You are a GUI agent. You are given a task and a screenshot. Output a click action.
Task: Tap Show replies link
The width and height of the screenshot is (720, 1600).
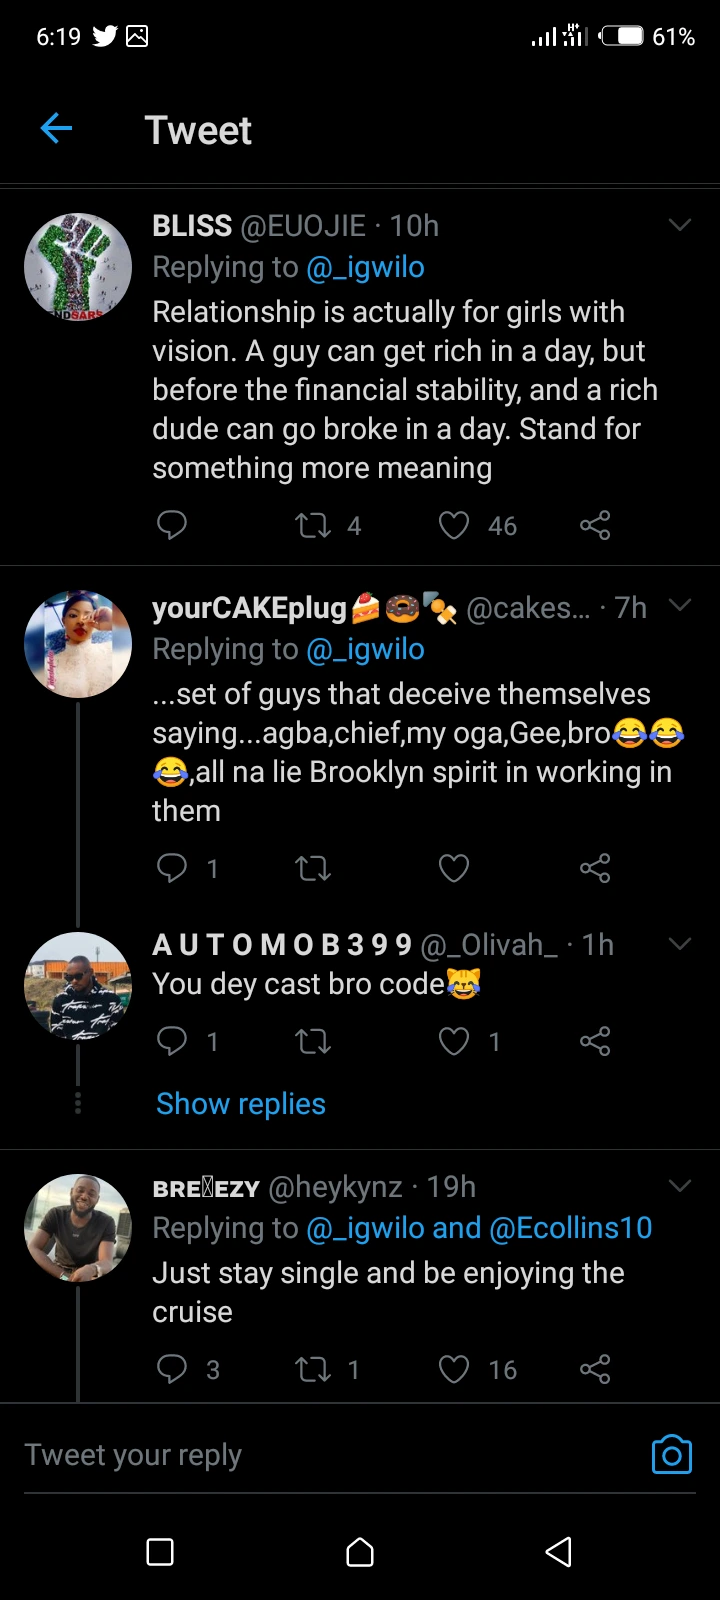click(241, 1104)
